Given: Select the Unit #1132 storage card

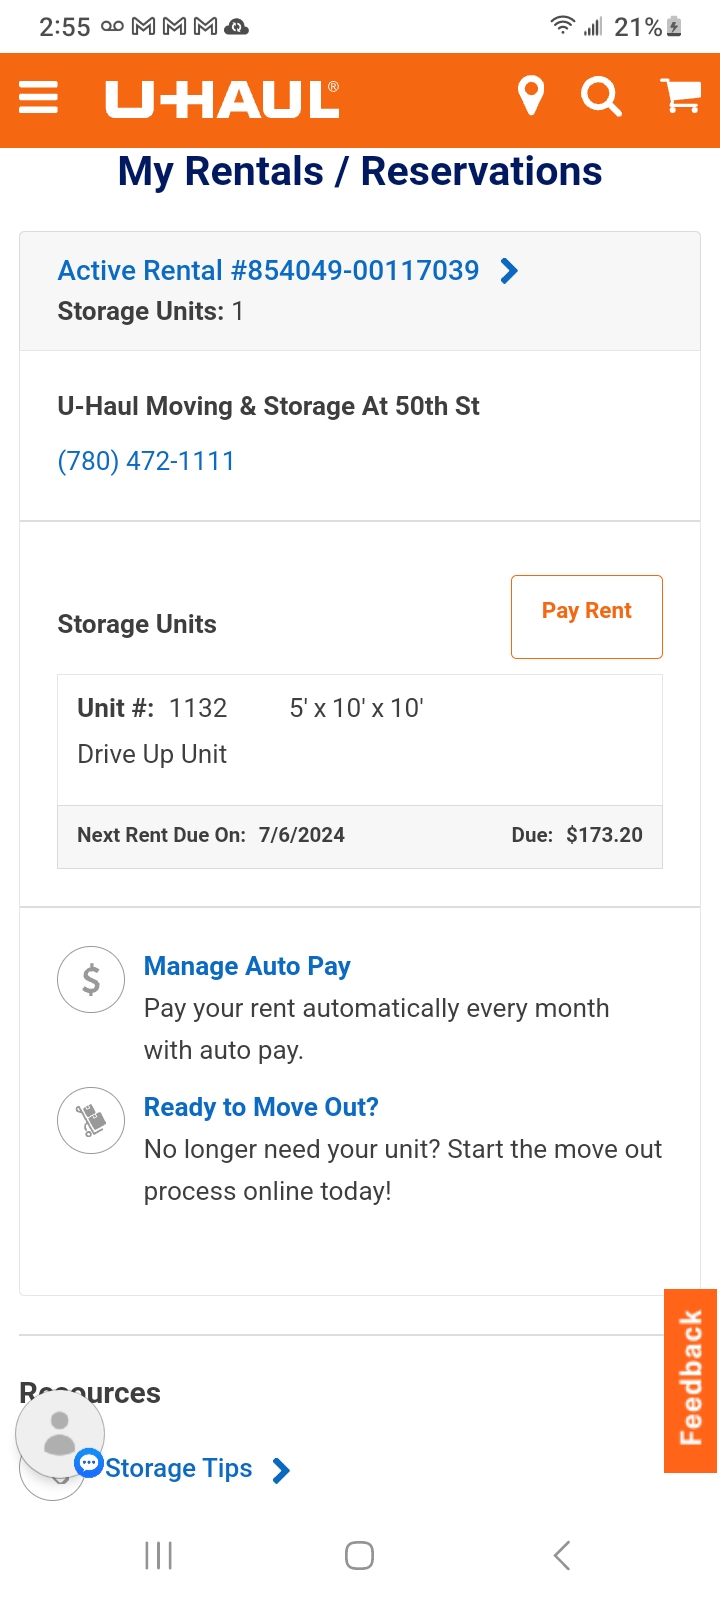Looking at the screenshot, I should (x=360, y=740).
